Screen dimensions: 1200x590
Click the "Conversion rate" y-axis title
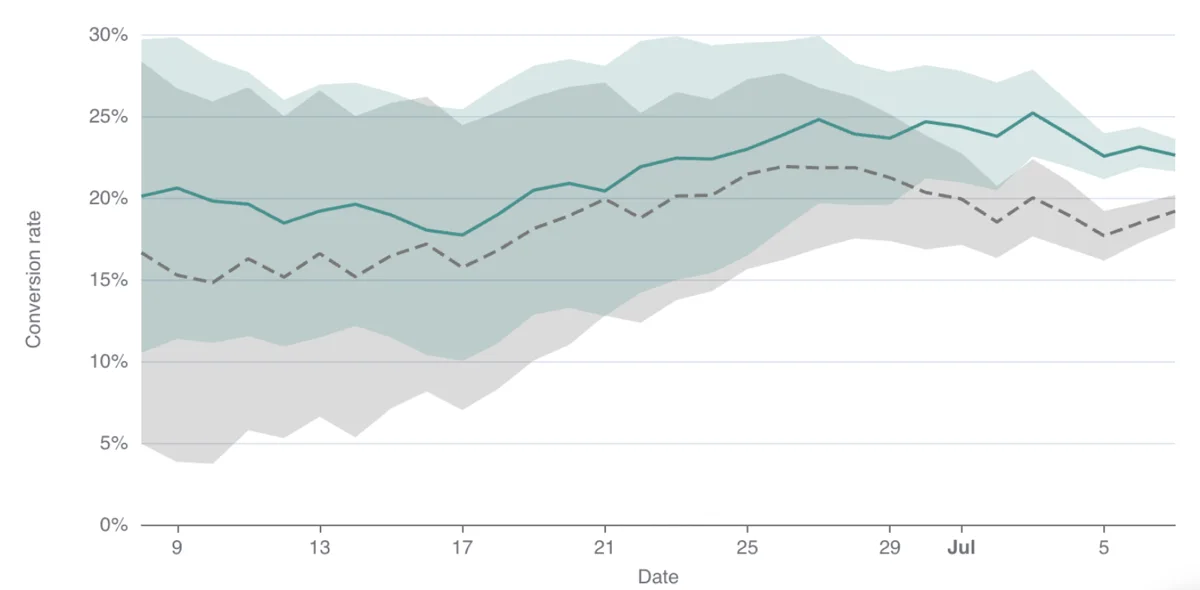34,279
